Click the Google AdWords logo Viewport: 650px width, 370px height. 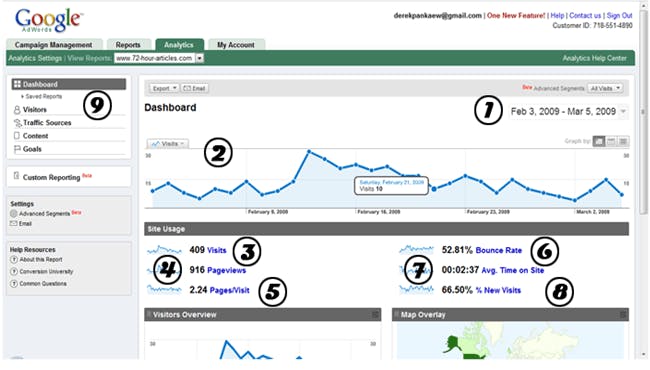tap(49, 20)
